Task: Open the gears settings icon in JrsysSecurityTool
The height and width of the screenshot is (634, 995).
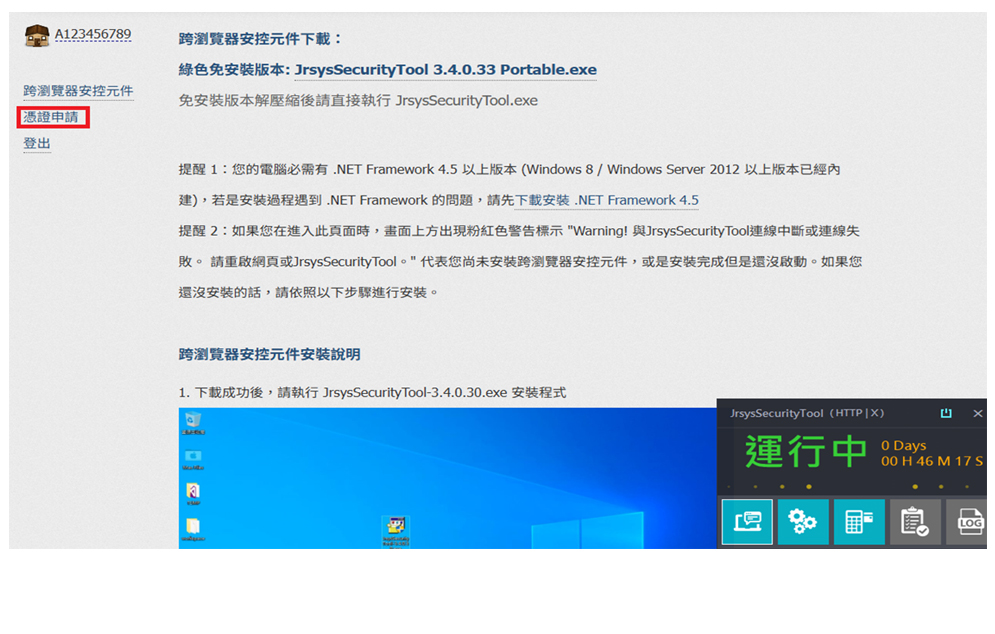Action: pyautogui.click(x=803, y=521)
